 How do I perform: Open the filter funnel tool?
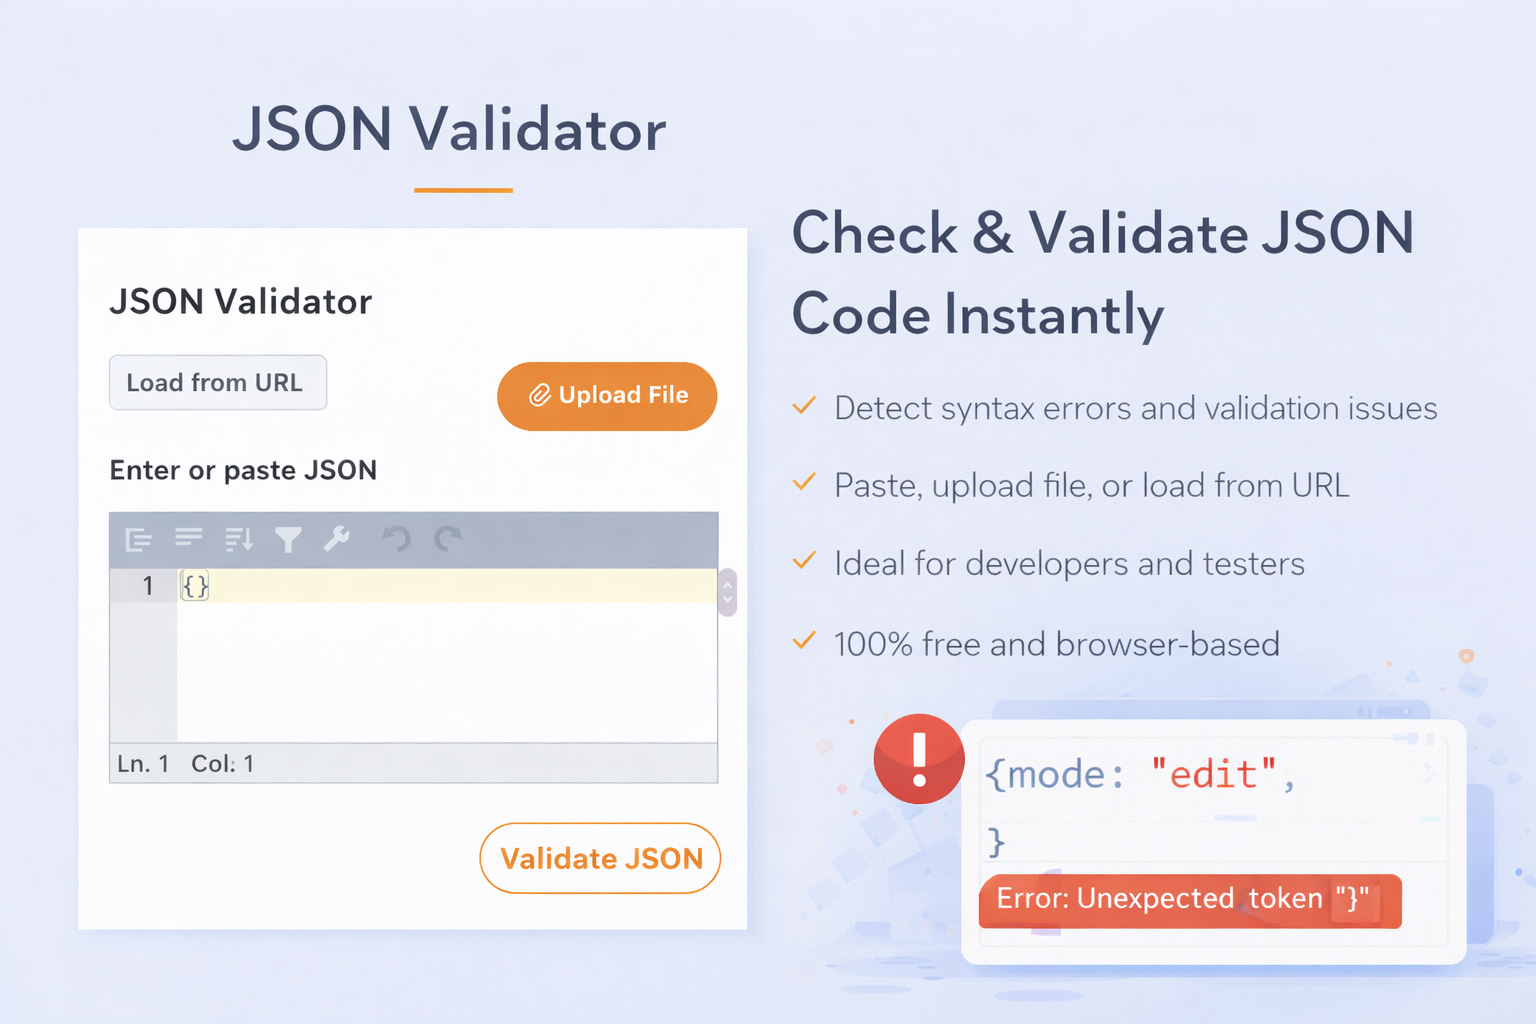288,540
